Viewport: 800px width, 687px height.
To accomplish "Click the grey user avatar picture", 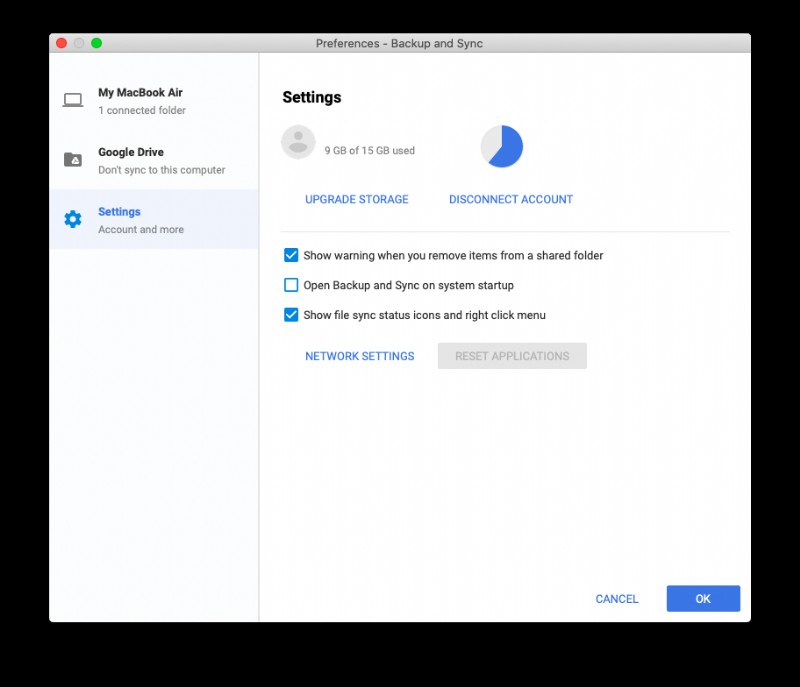I will click(297, 142).
